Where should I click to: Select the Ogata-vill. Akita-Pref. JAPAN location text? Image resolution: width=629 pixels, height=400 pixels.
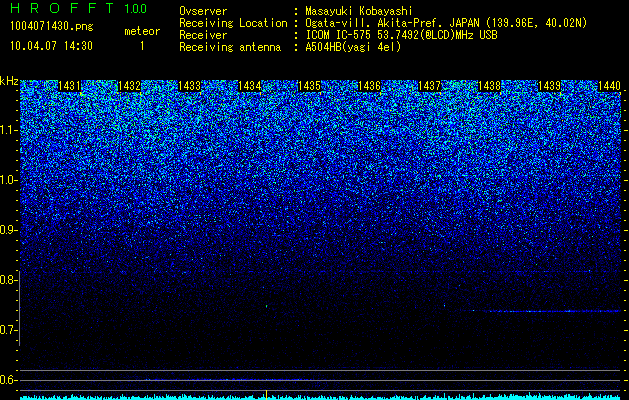tap(446, 23)
